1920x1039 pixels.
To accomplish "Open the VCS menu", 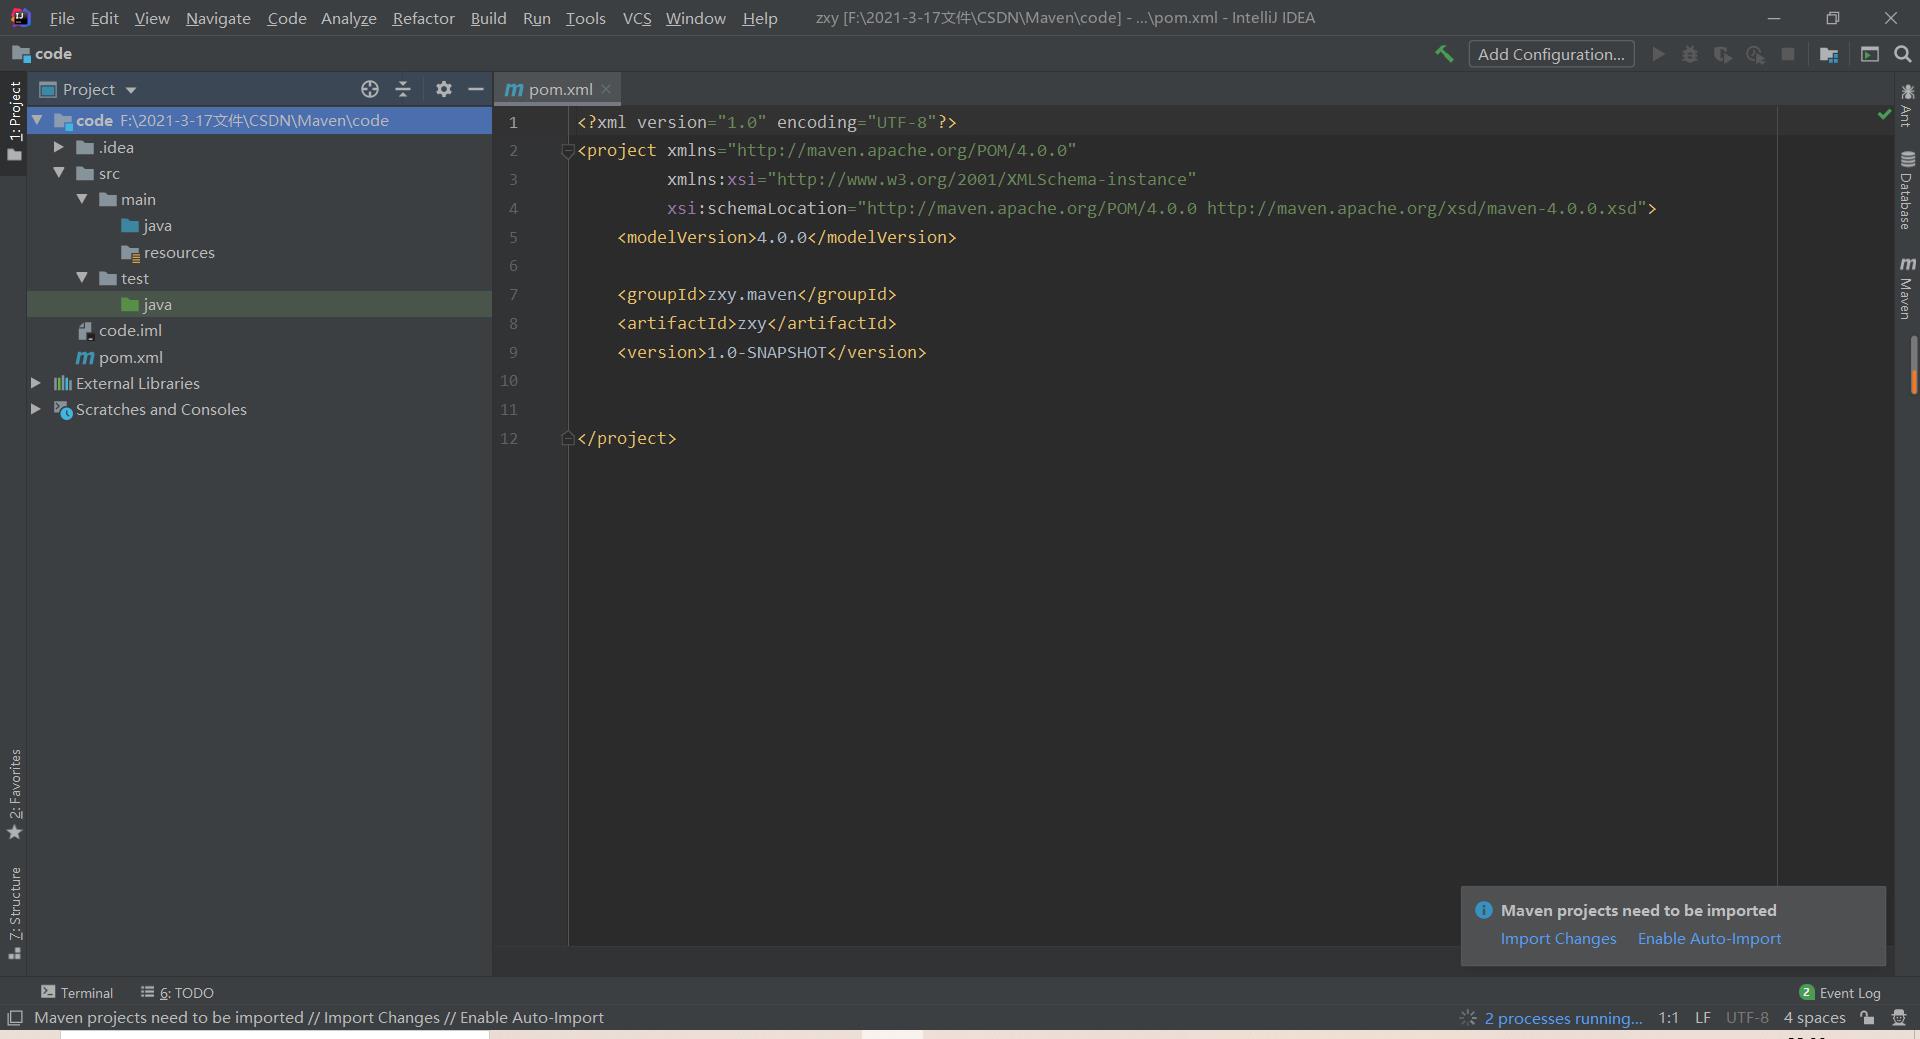I will click(x=637, y=18).
